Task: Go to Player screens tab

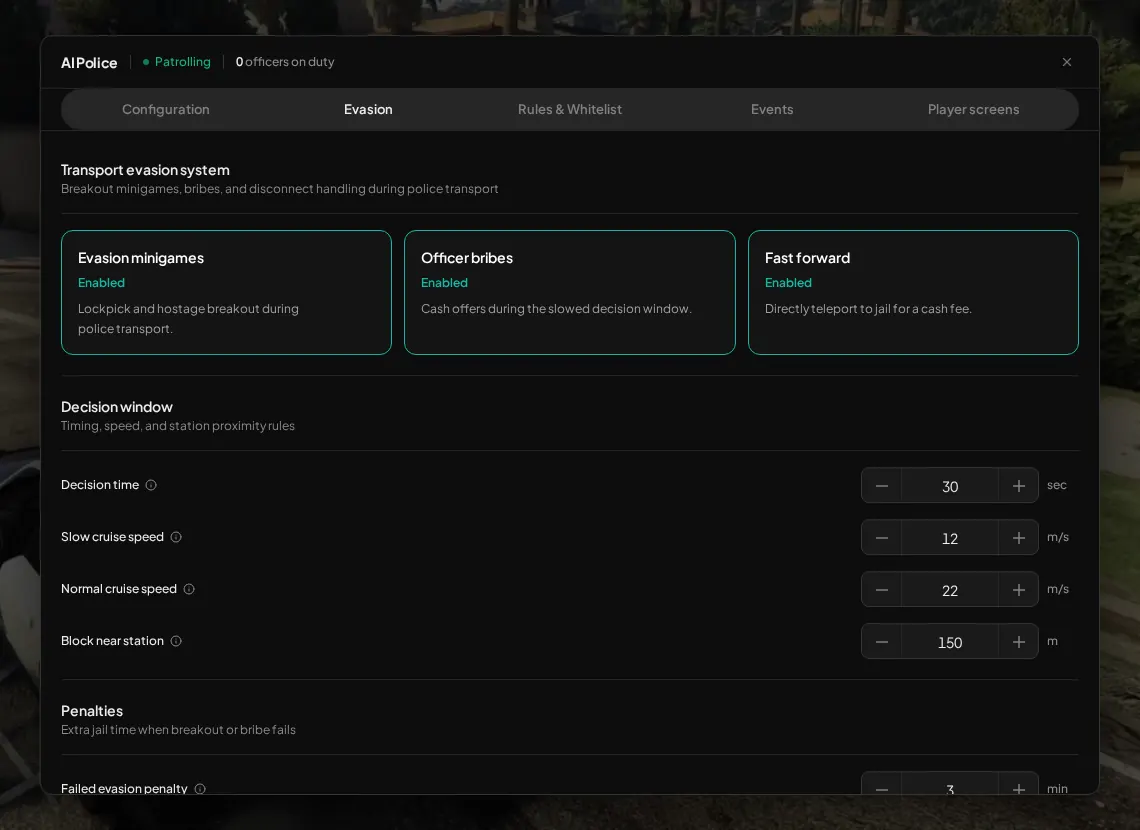Action: pyautogui.click(x=973, y=109)
